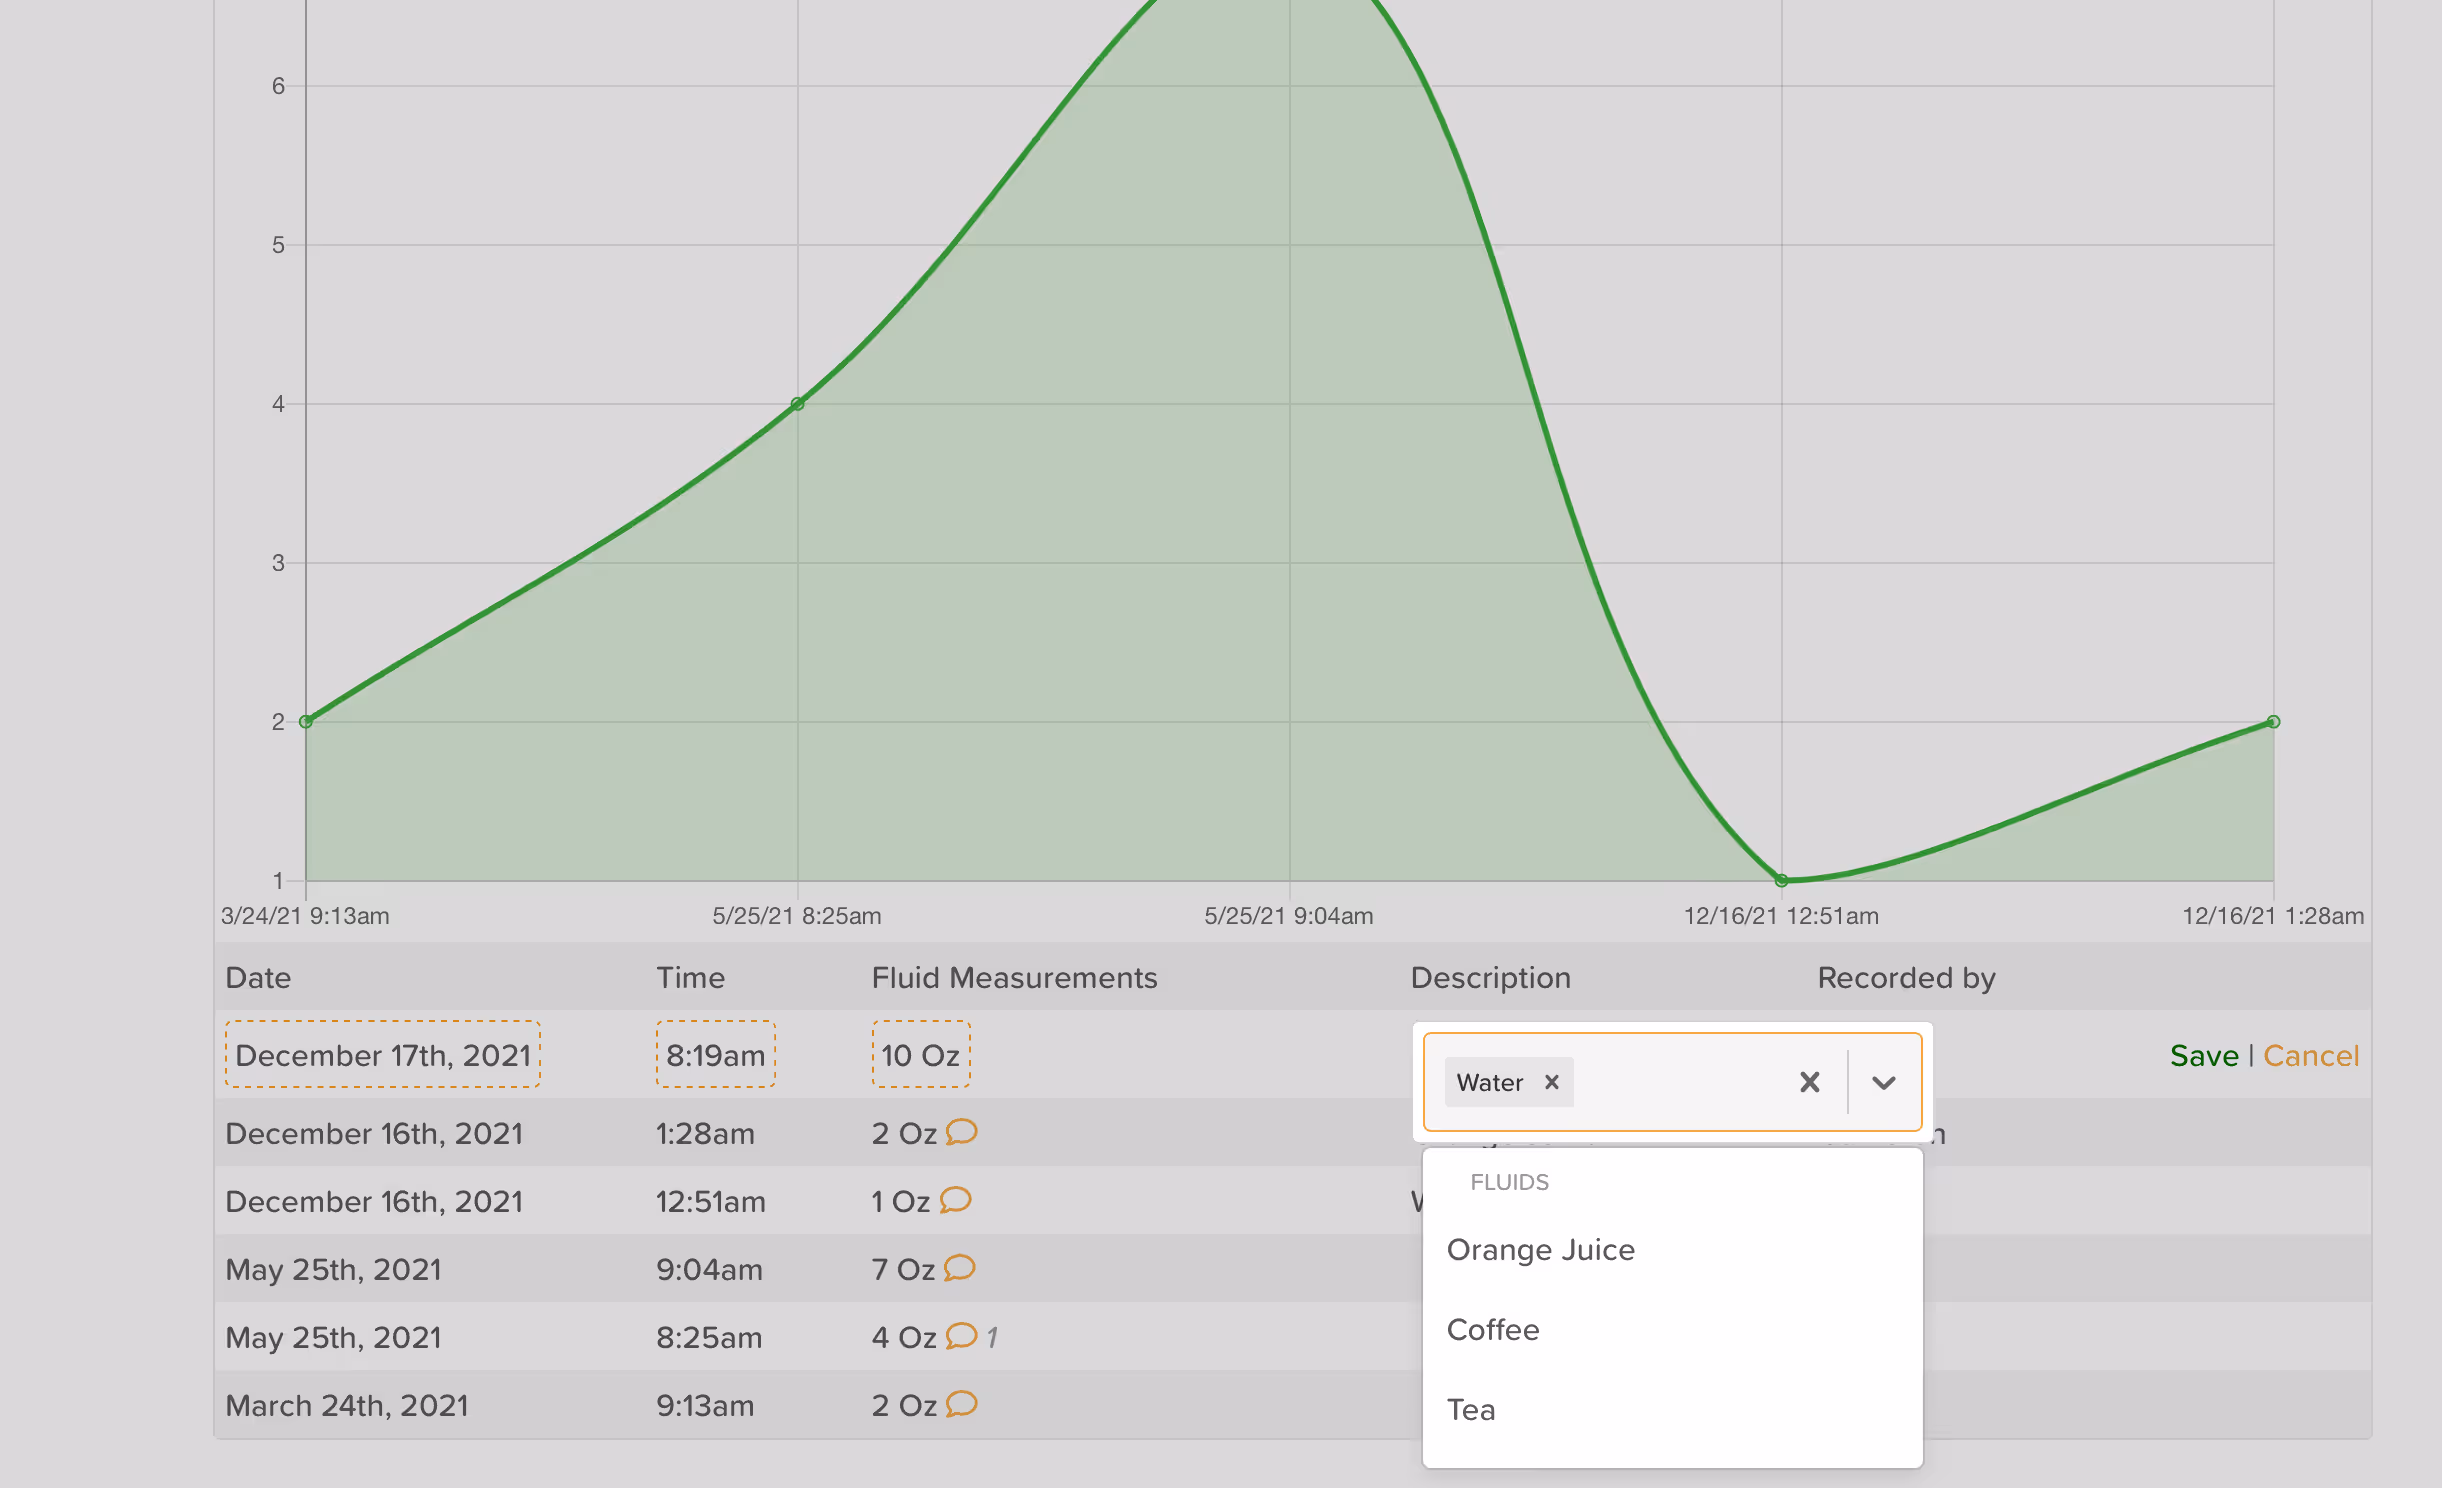This screenshot has width=2442, height=1488.
Task: Edit the 8:19am time field
Action: [x=715, y=1055]
